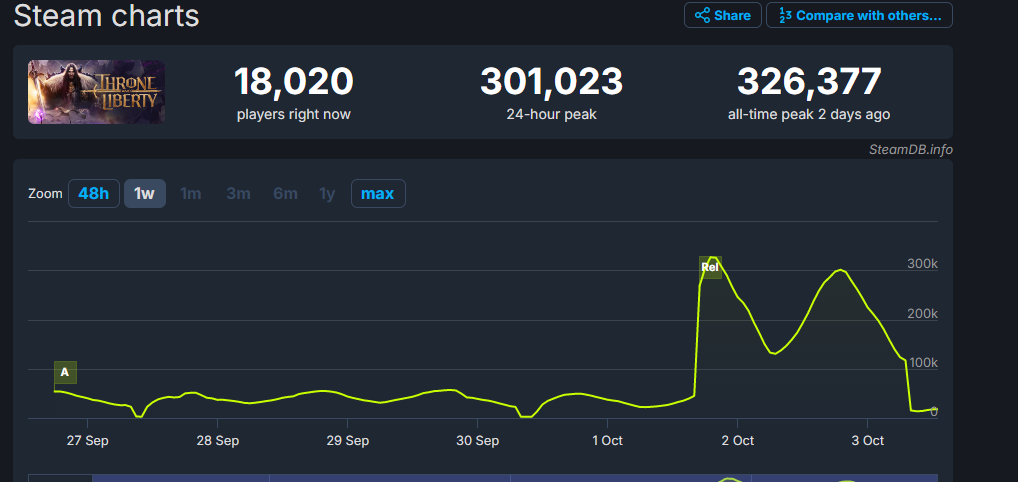The height and width of the screenshot is (482, 1018).
Task: Click the 'A' annotation marker on chart
Action: 65,372
